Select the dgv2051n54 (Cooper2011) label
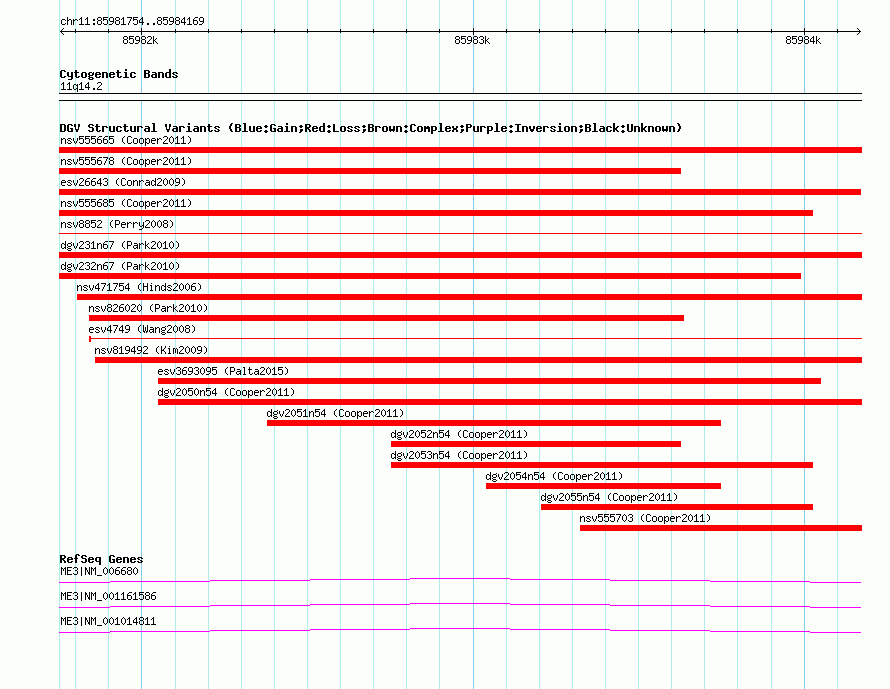The width and height of the screenshot is (890, 689). tap(335, 413)
